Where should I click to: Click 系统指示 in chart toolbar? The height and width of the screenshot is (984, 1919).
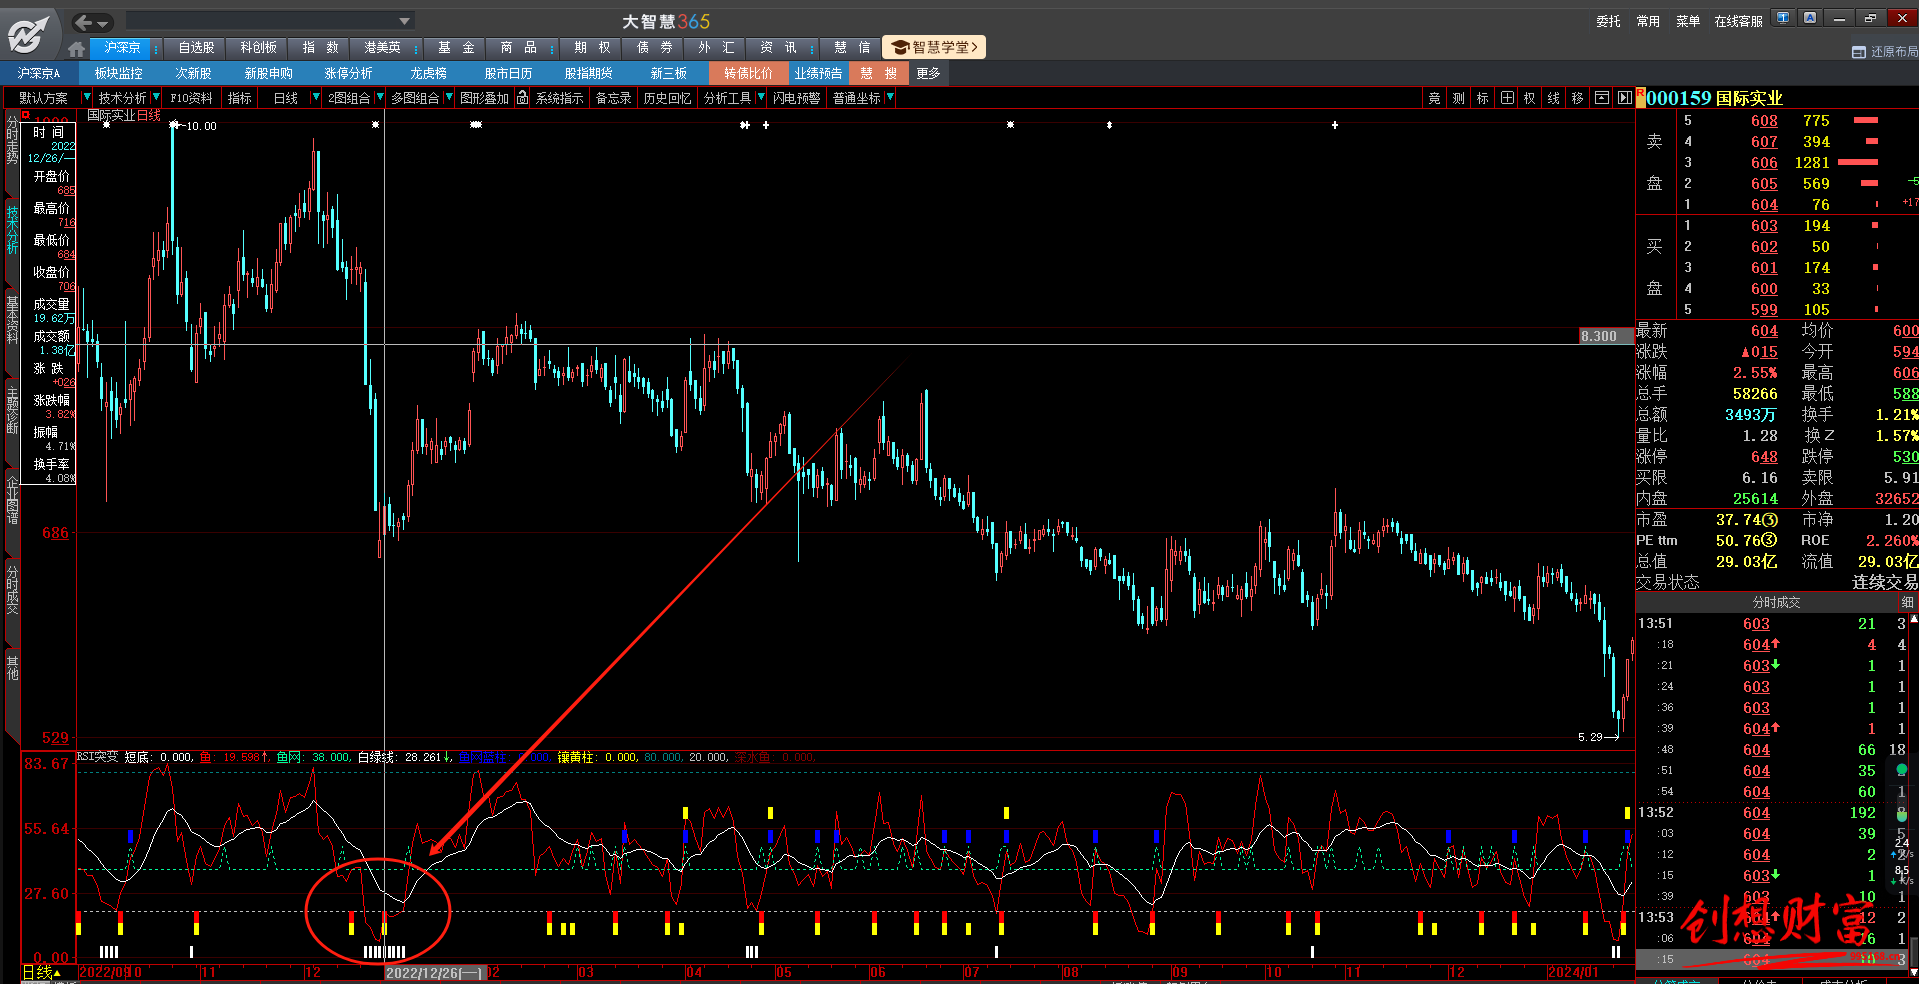coord(559,98)
